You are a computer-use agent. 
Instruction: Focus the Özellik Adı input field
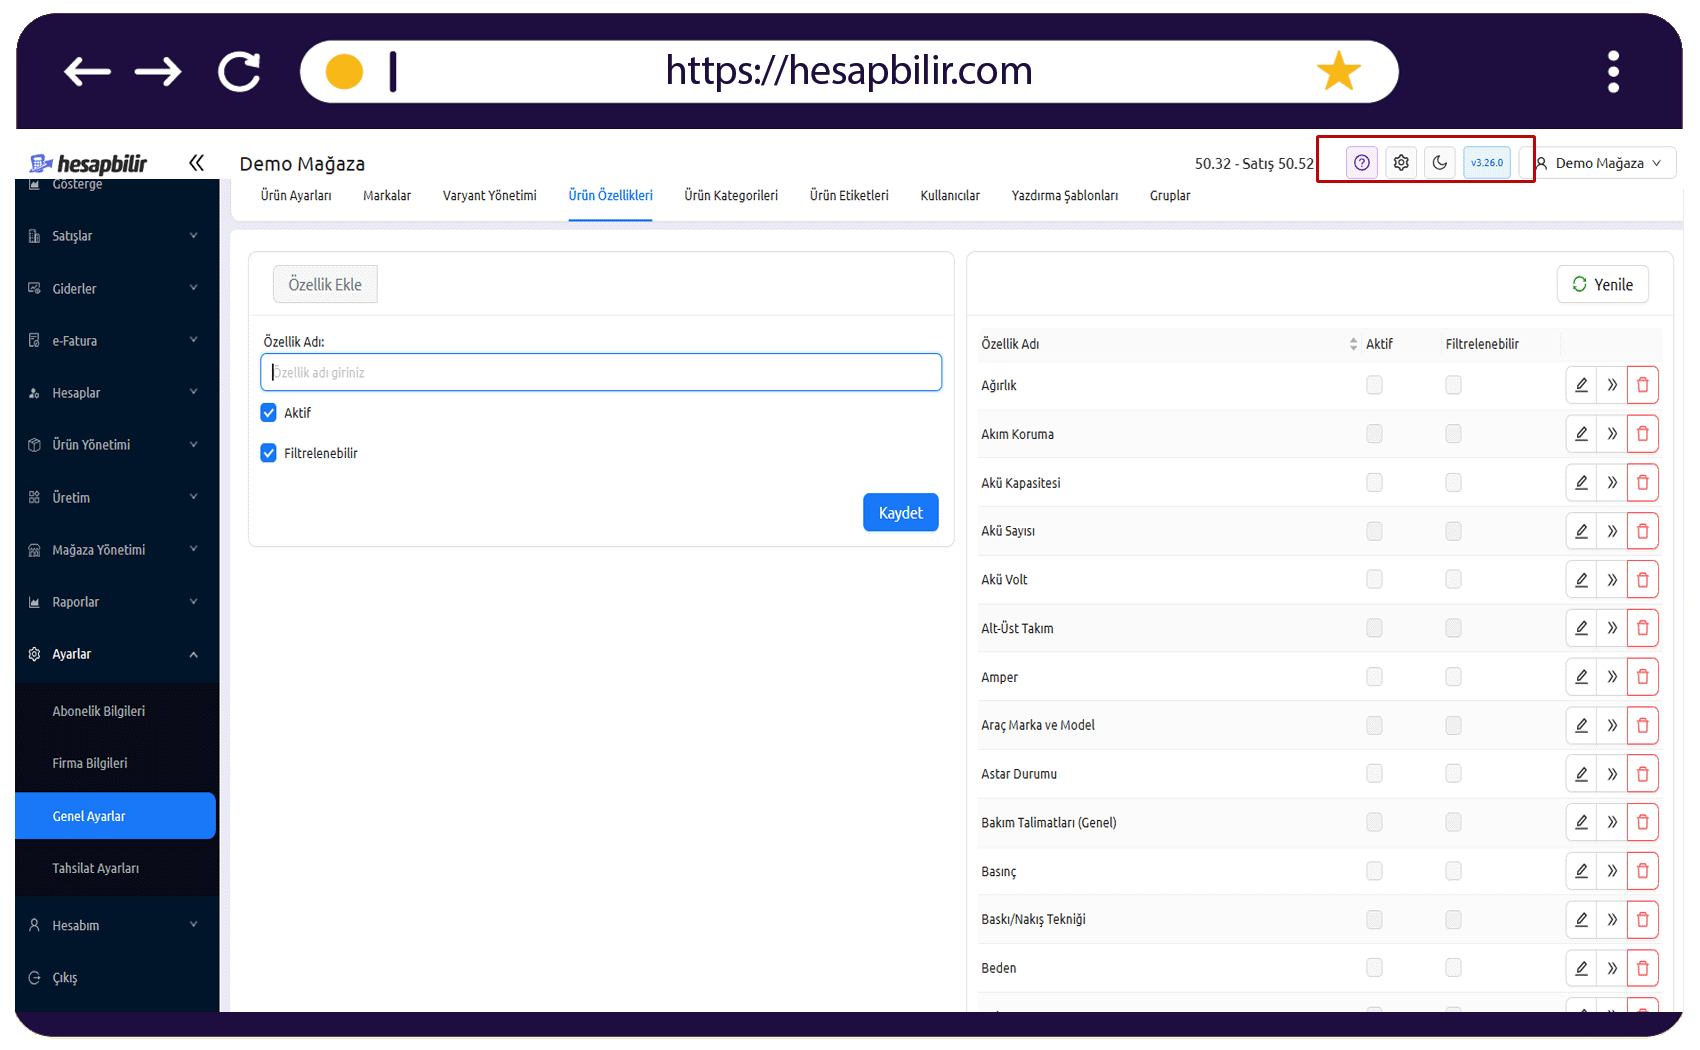(601, 372)
